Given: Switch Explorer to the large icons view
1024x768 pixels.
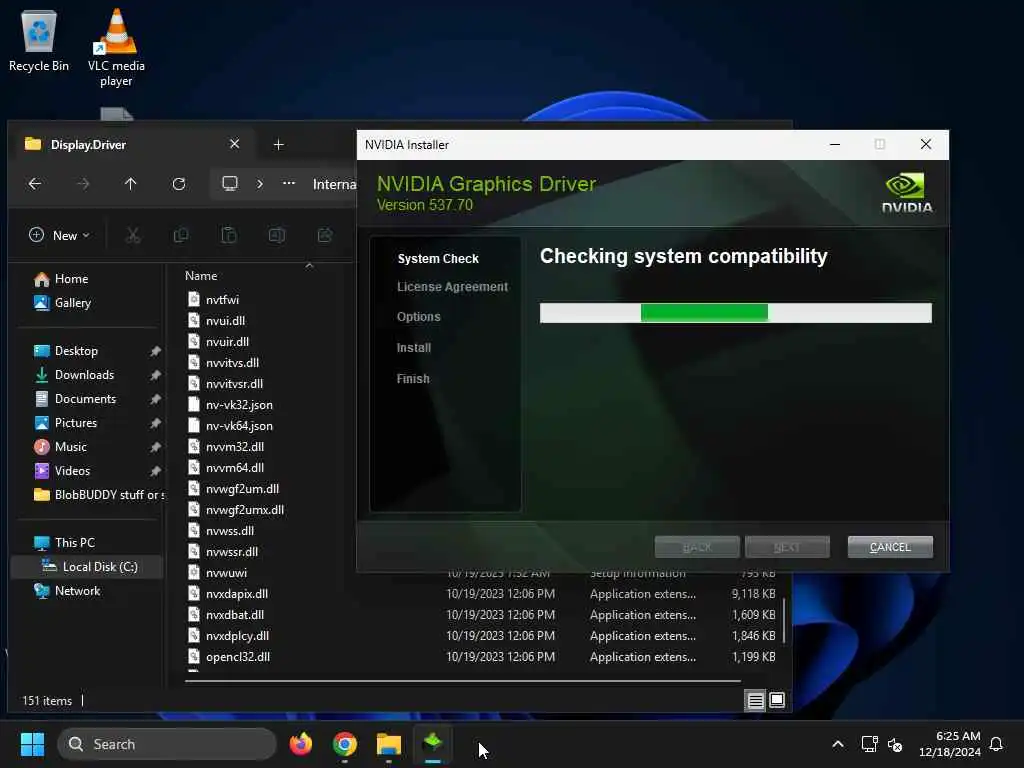Looking at the screenshot, I should coord(776,701).
